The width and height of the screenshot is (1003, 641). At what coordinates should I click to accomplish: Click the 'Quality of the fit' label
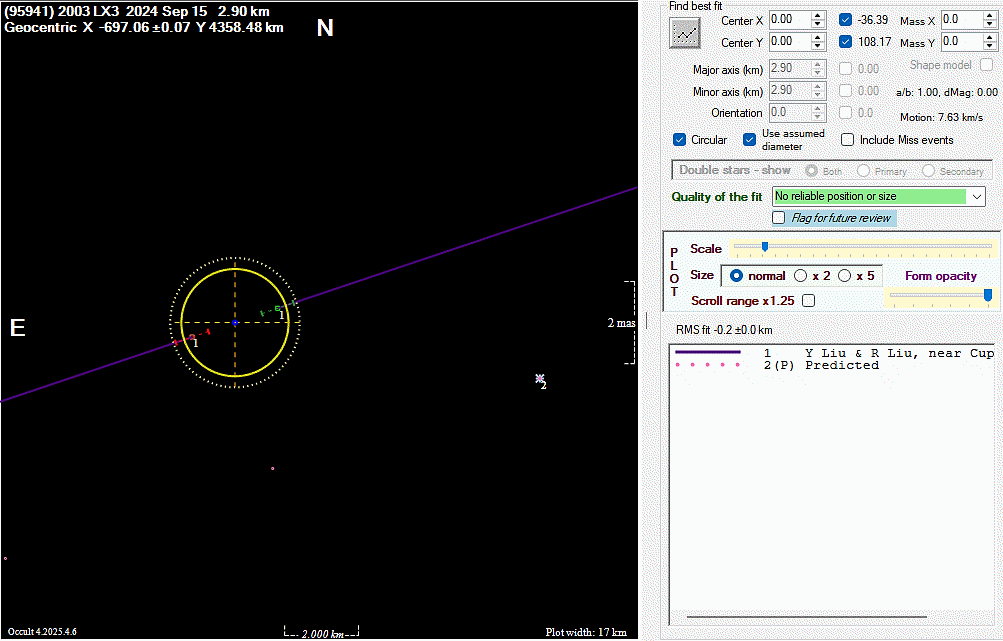716,197
